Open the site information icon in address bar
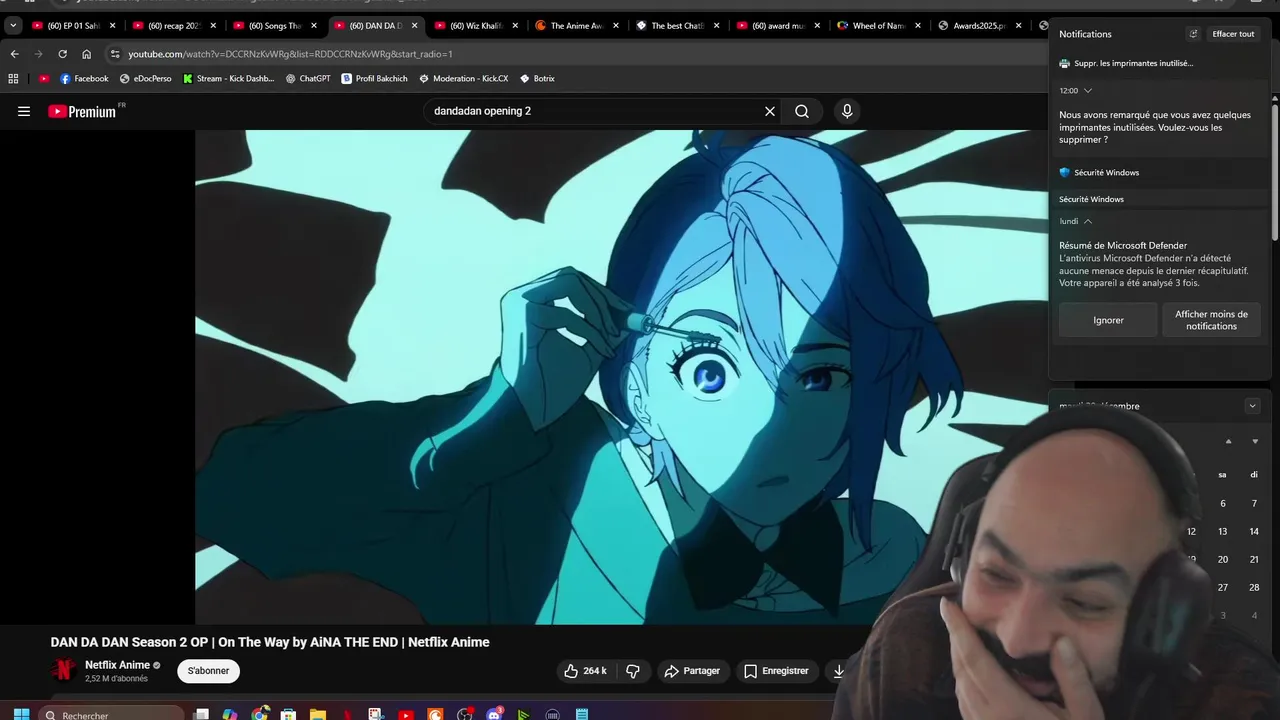 pos(115,54)
